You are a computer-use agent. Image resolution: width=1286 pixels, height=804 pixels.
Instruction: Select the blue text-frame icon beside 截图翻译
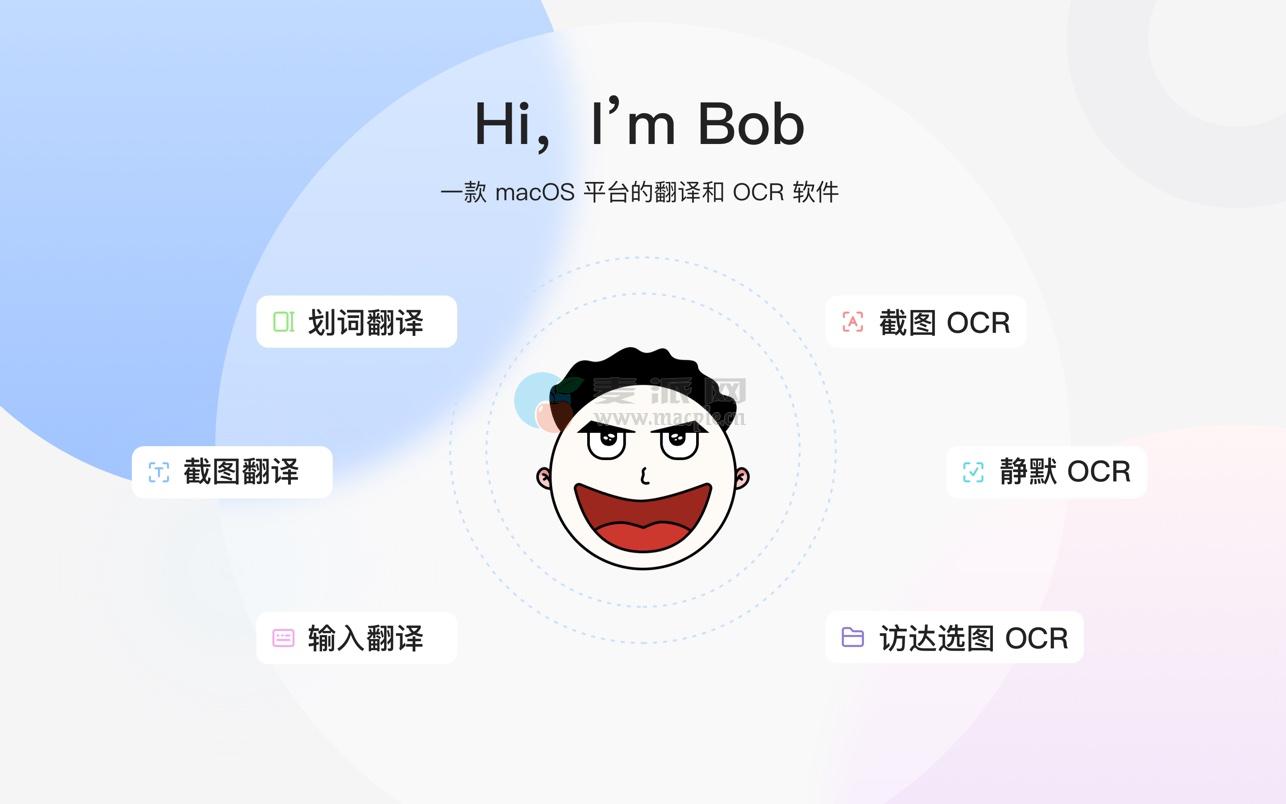(x=159, y=472)
